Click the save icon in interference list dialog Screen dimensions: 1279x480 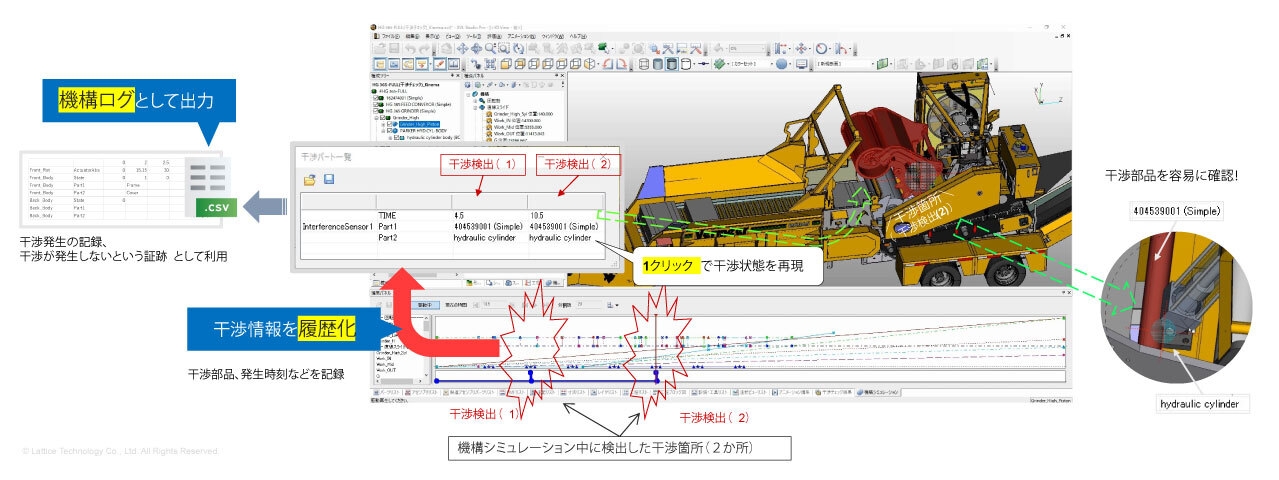[329, 179]
